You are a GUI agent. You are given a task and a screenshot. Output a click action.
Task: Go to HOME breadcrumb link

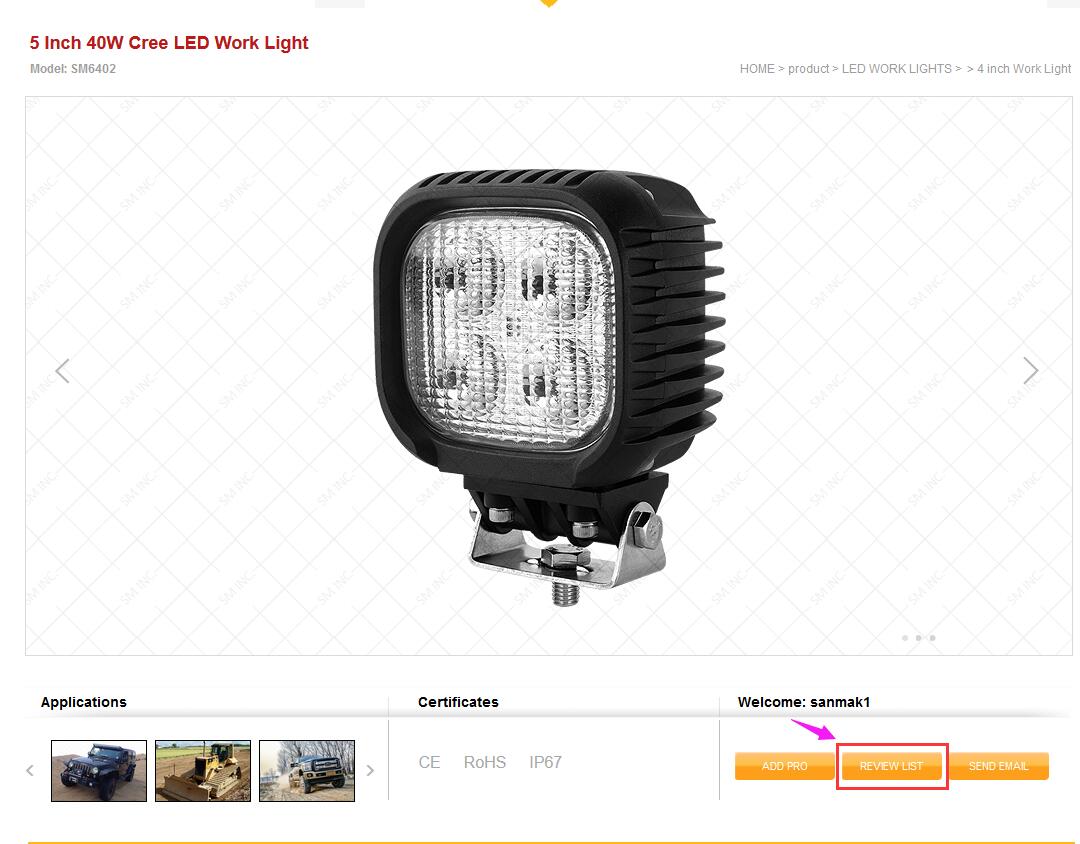[x=757, y=69]
